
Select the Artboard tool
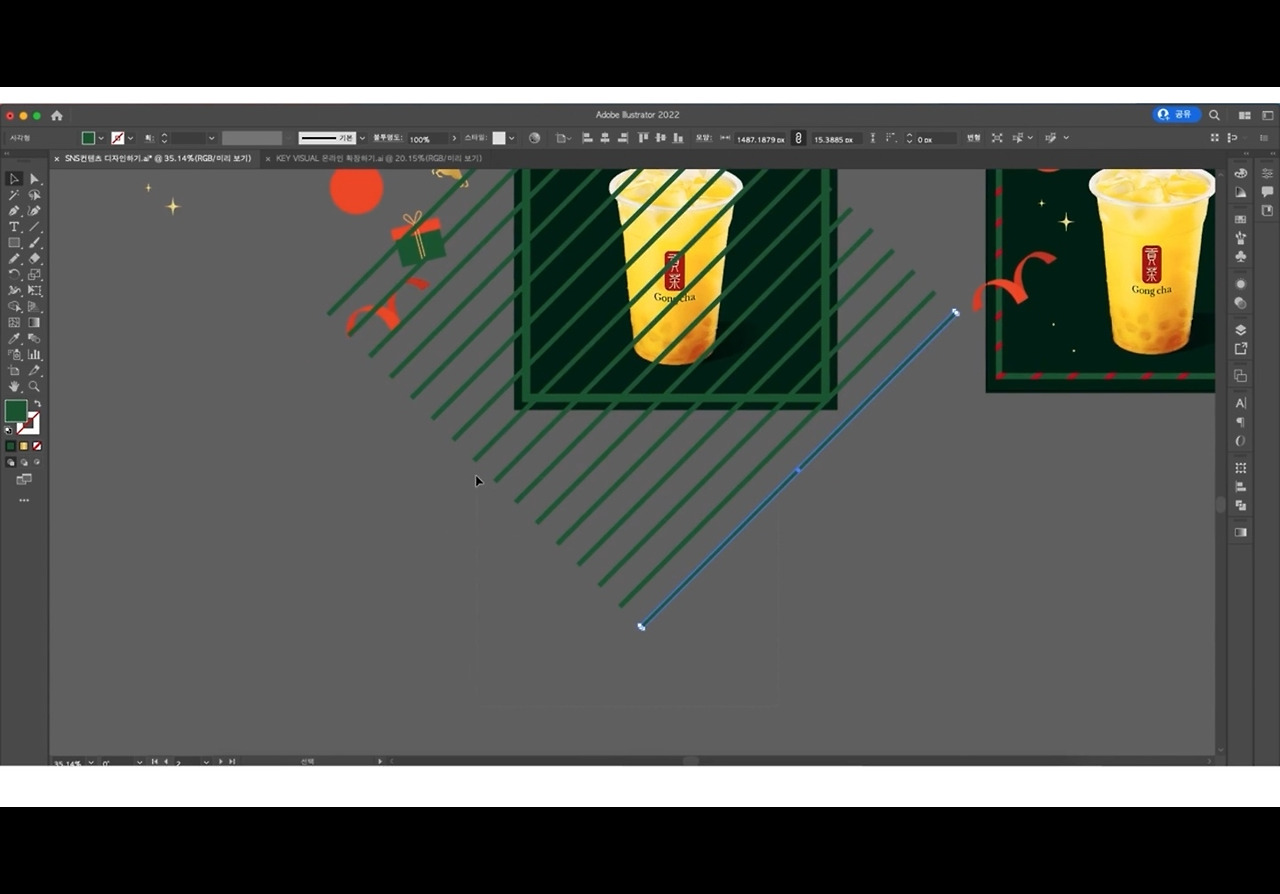pyautogui.click(x=14, y=371)
